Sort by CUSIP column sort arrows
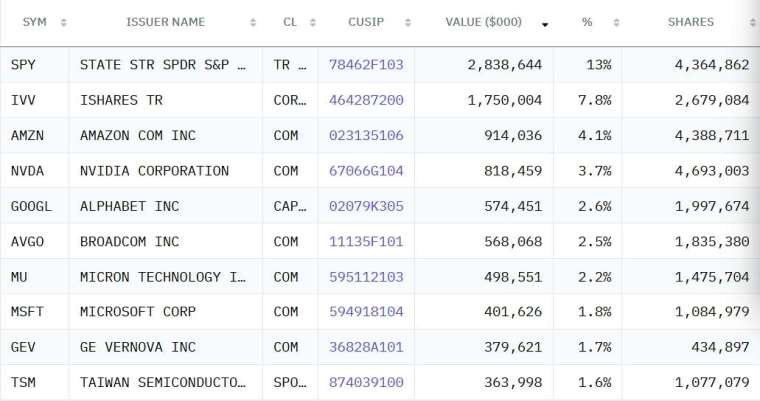This screenshot has height=401, width=760. click(x=408, y=22)
